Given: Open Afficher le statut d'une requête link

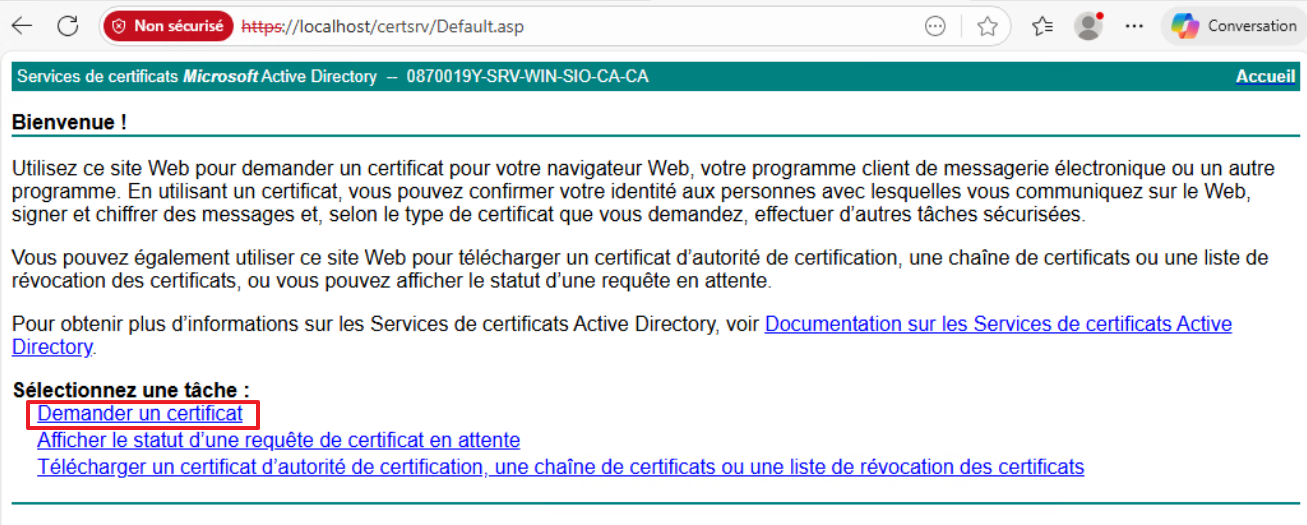Looking at the screenshot, I should (278, 440).
